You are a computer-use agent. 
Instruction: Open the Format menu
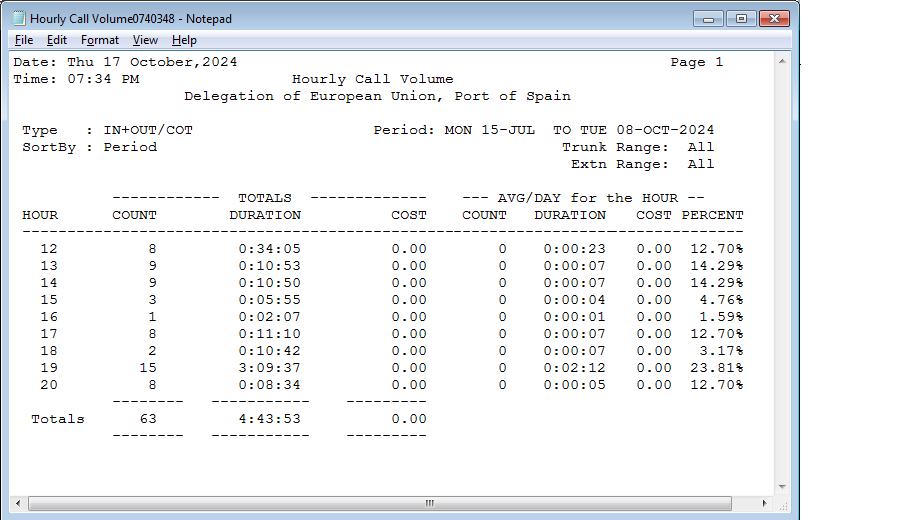pos(100,40)
